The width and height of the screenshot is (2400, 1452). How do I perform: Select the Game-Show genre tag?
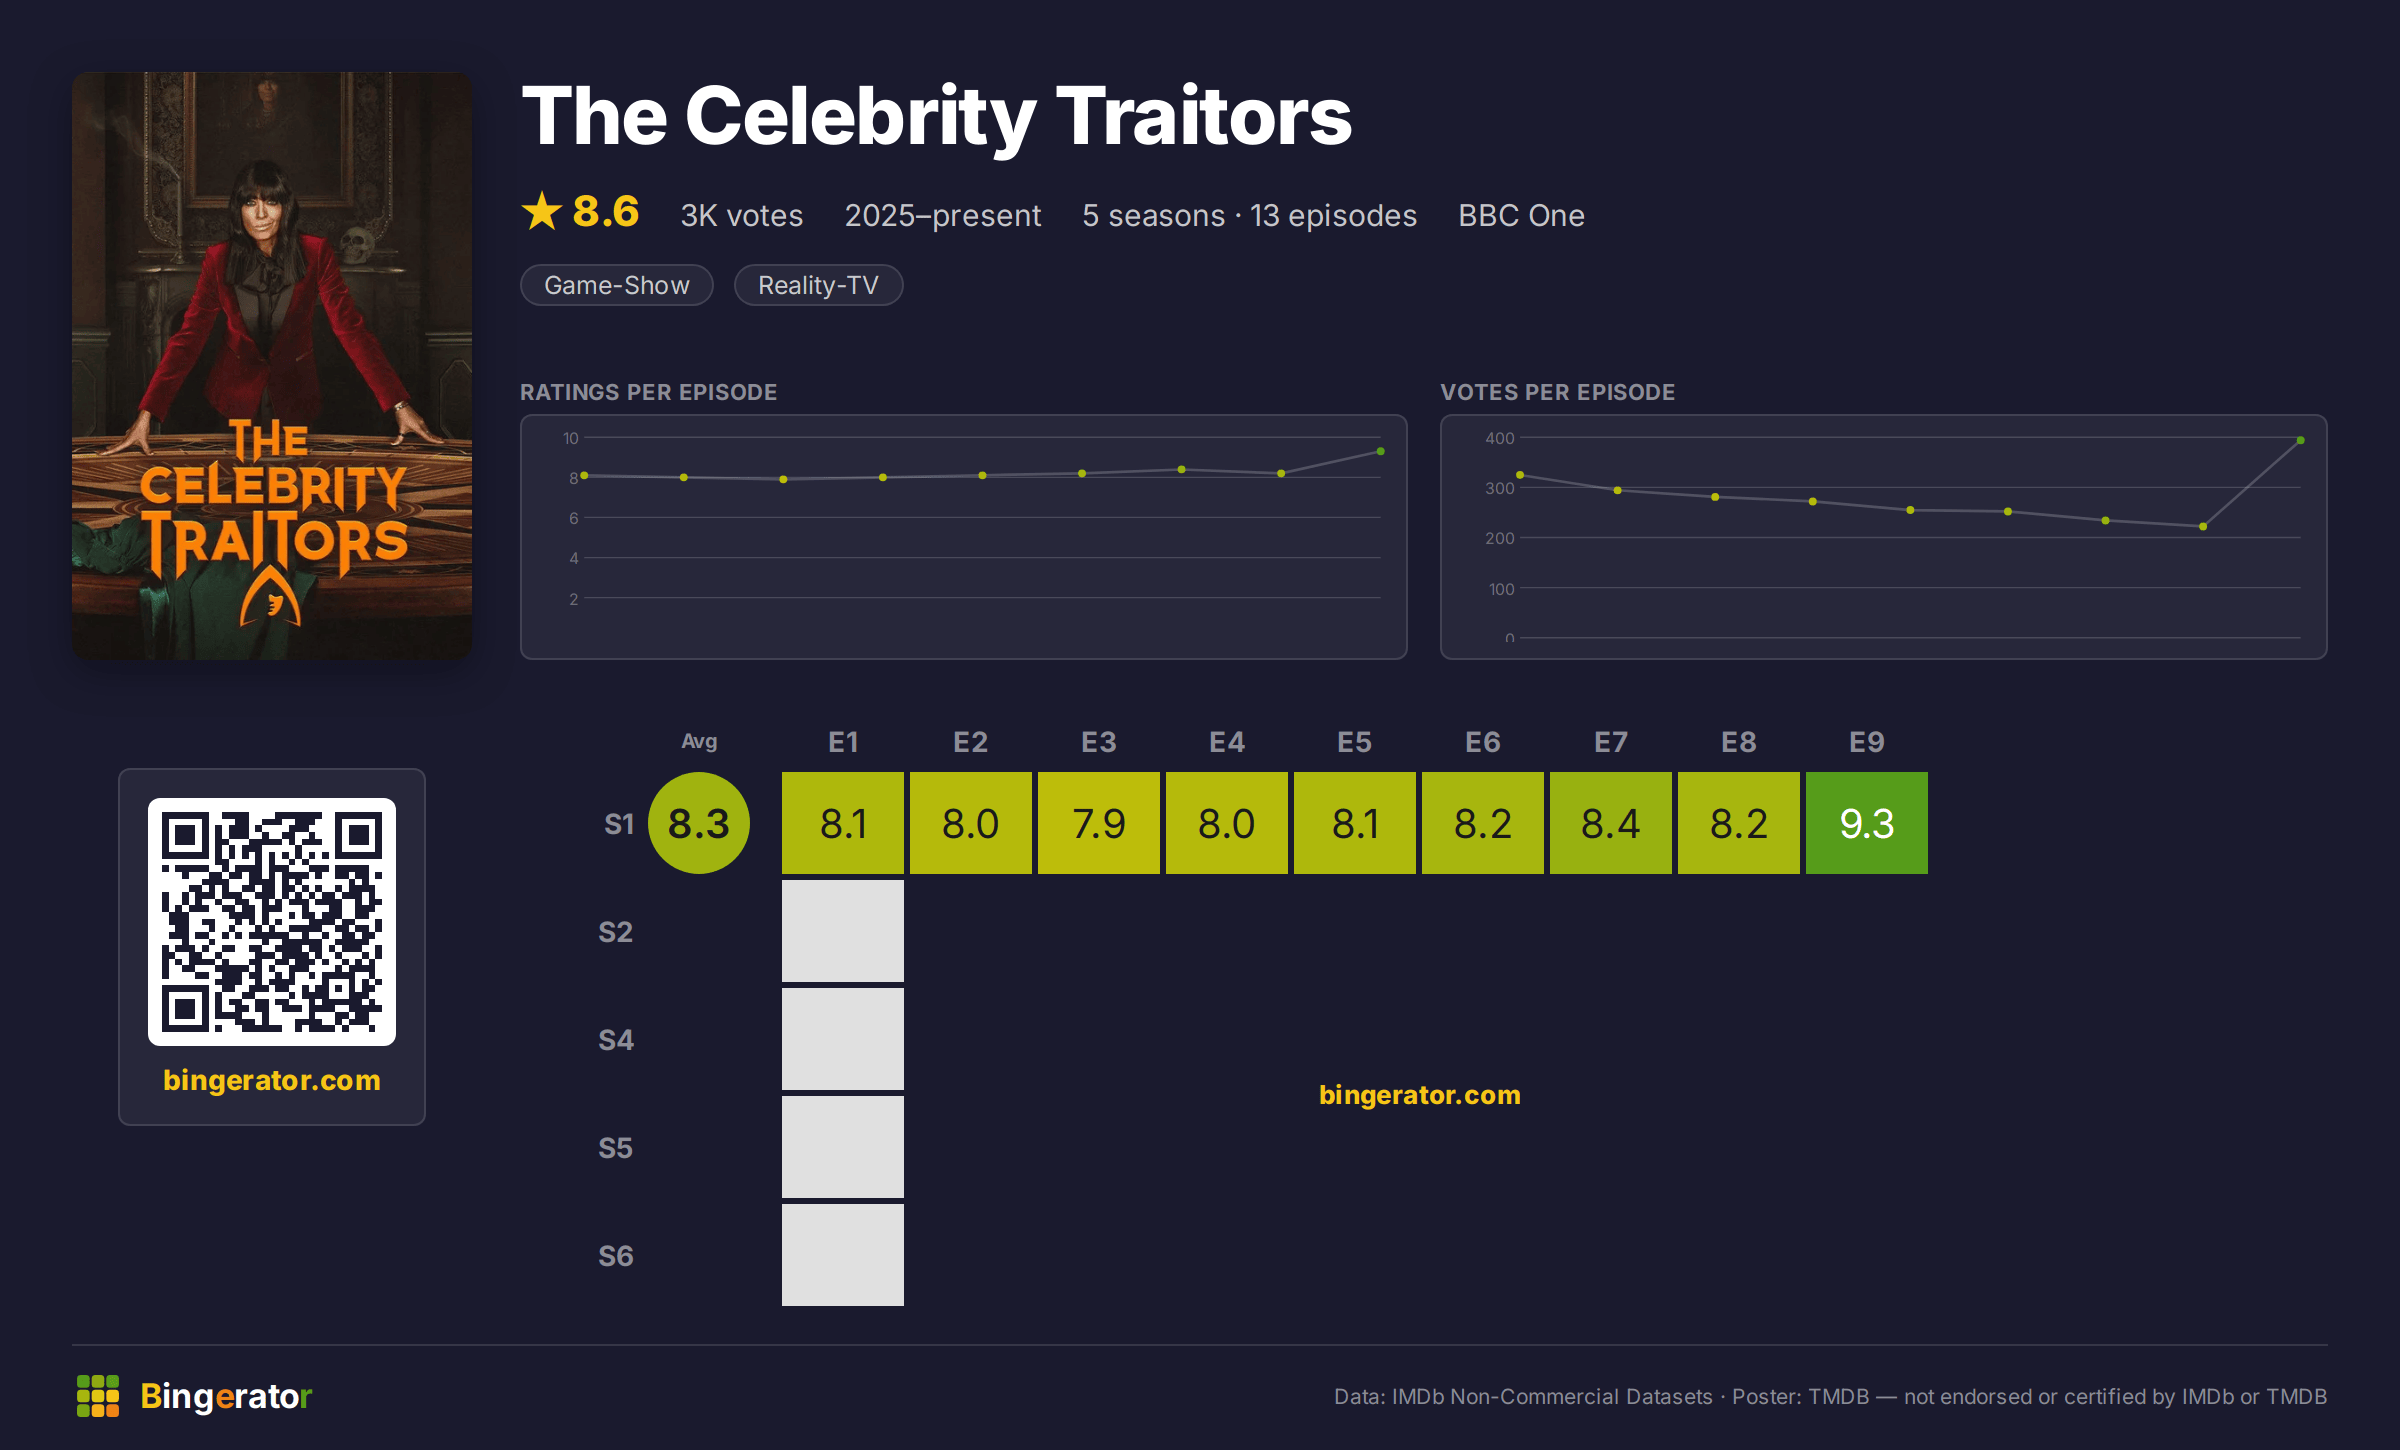pyautogui.click(x=617, y=285)
